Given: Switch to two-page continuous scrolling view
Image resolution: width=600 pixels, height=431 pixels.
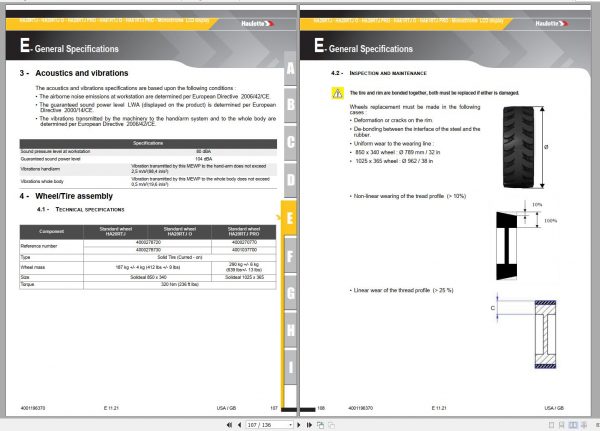Looking at the screenshot, I should [584, 425].
